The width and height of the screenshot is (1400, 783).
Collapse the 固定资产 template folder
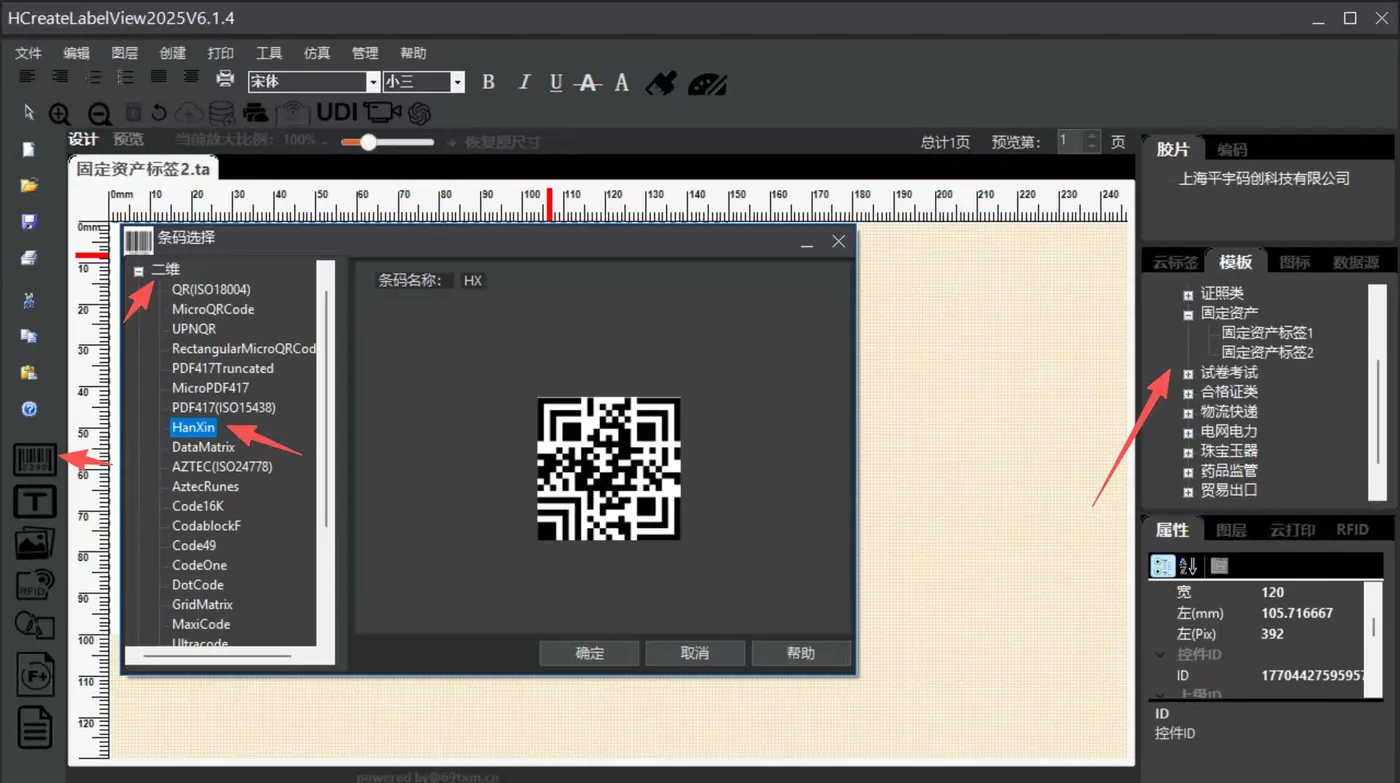(1188, 314)
